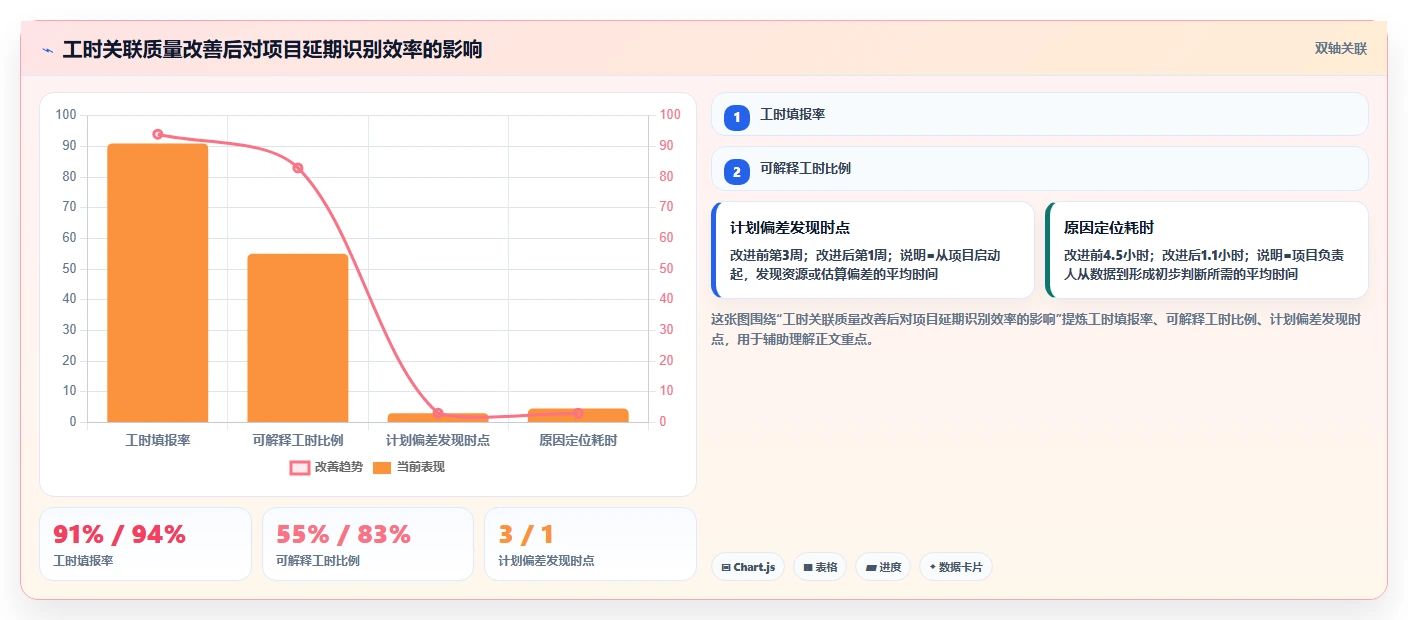The width and height of the screenshot is (1408, 620).
Task: Click the x-axis label 原因定位耗时
Action: tap(578, 440)
